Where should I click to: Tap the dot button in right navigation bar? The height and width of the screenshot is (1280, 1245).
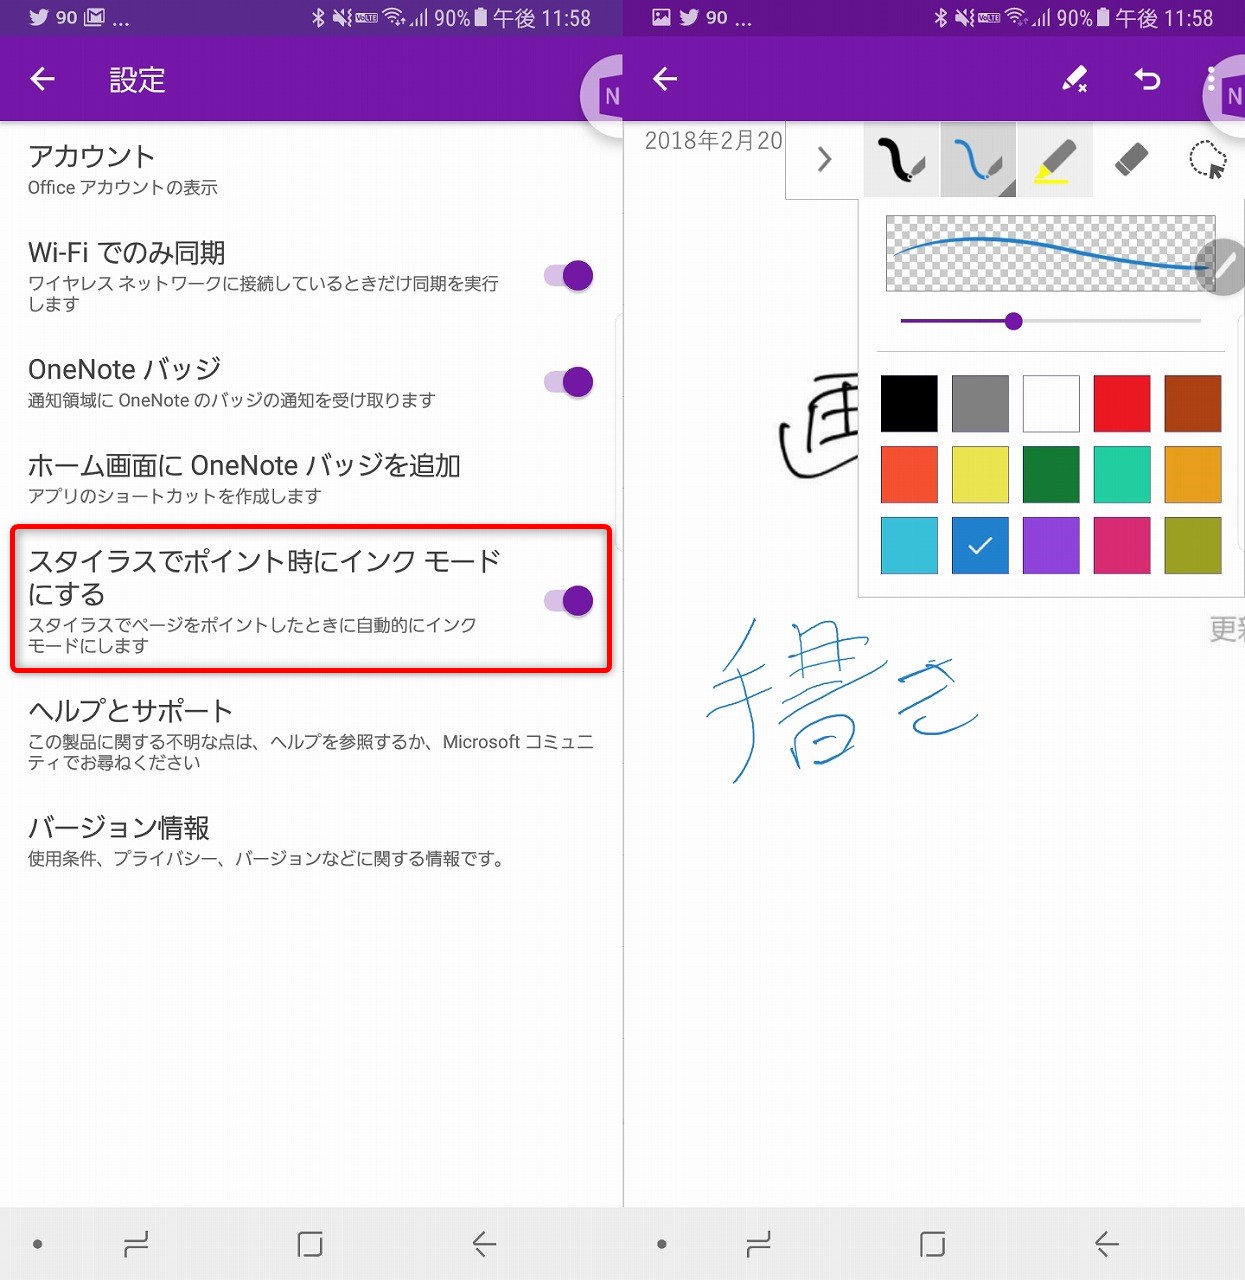pos(661,1244)
